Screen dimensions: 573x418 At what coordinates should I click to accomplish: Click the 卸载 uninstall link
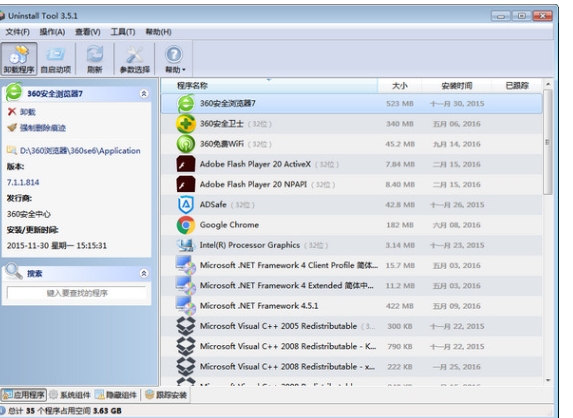tap(27, 112)
